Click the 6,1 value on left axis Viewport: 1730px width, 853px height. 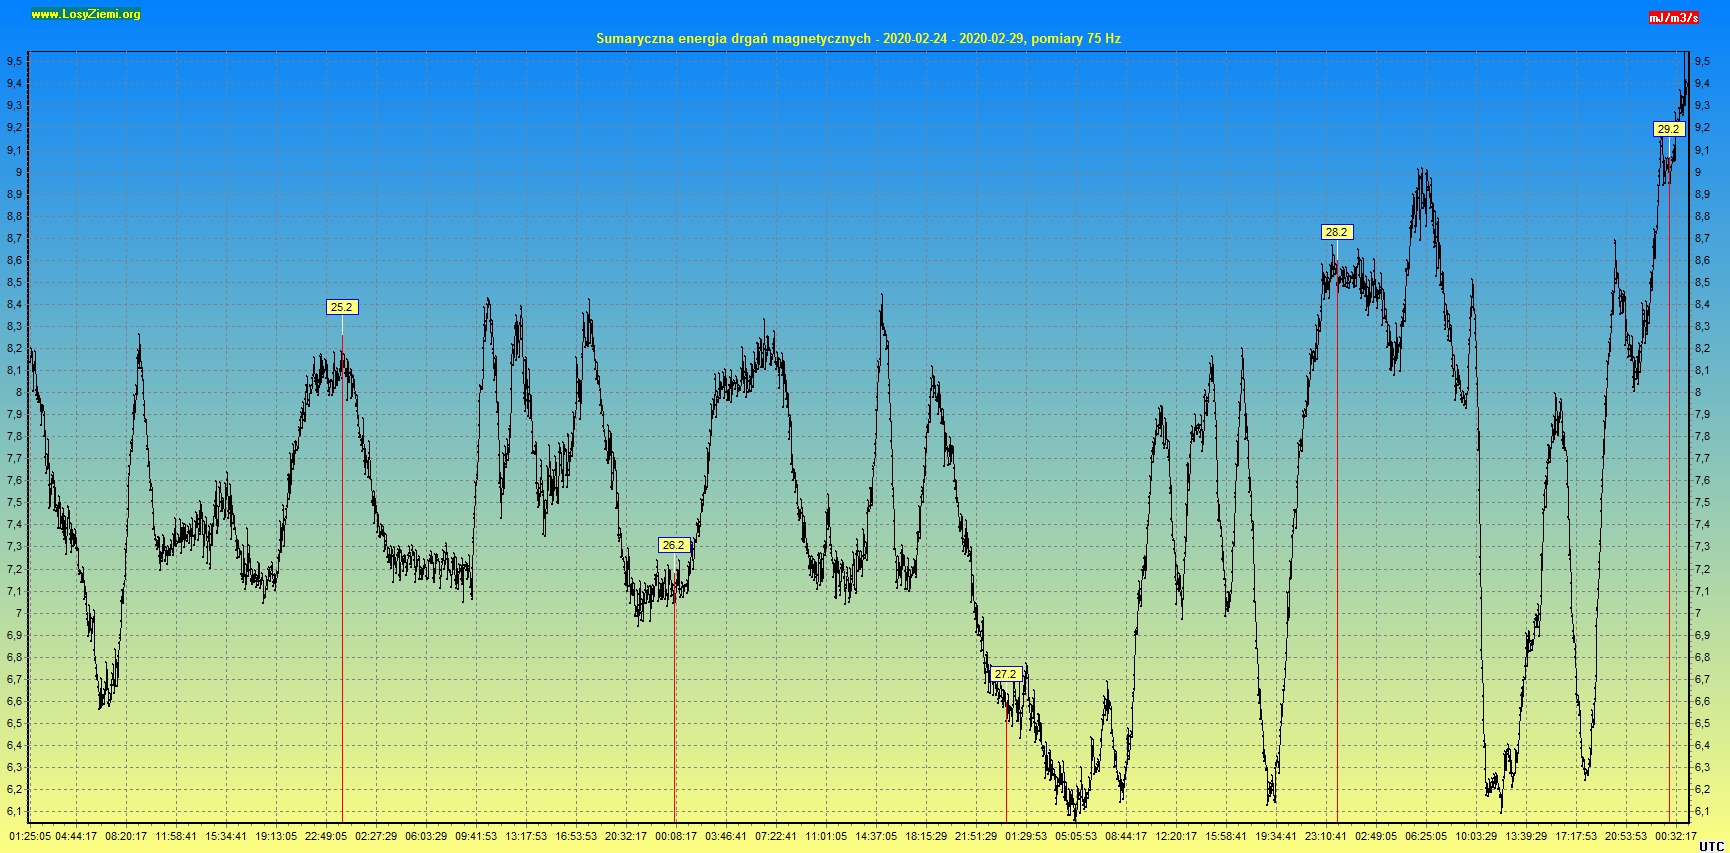(14, 811)
